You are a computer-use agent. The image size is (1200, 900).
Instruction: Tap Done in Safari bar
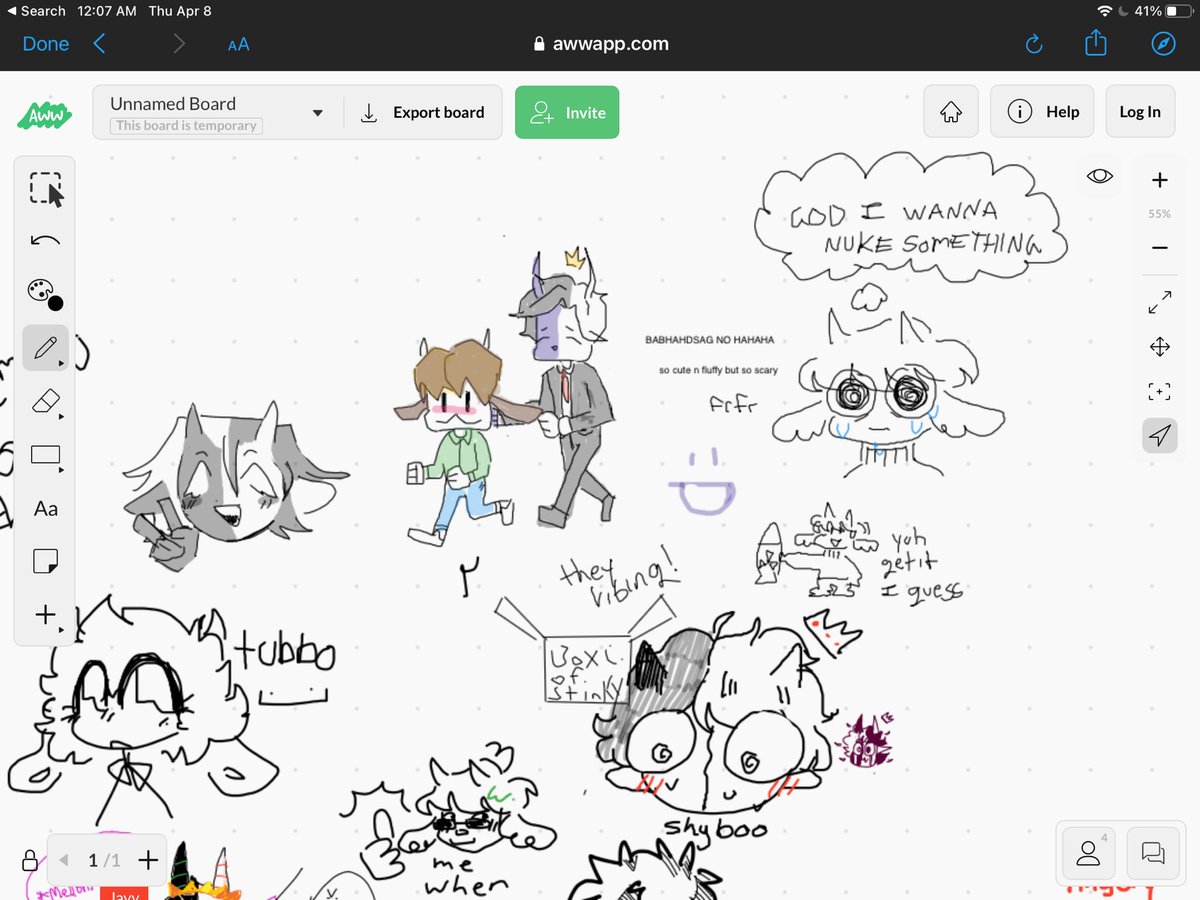coord(46,44)
